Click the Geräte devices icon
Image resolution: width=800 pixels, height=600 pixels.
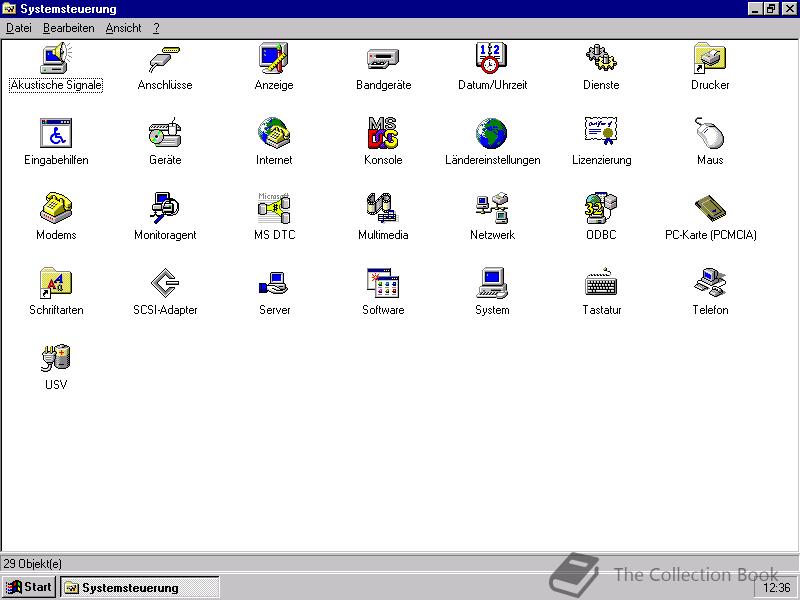coord(165,133)
